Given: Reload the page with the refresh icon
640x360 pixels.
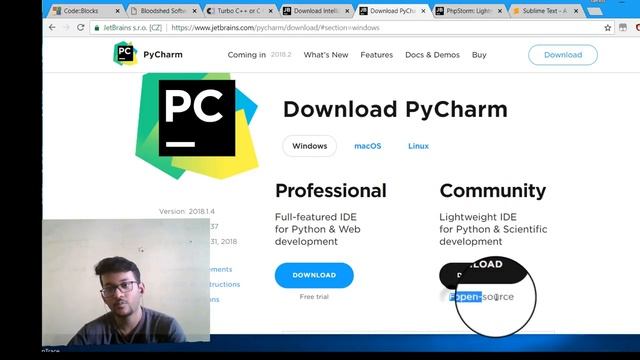Looking at the screenshot, I should pos(80,27).
